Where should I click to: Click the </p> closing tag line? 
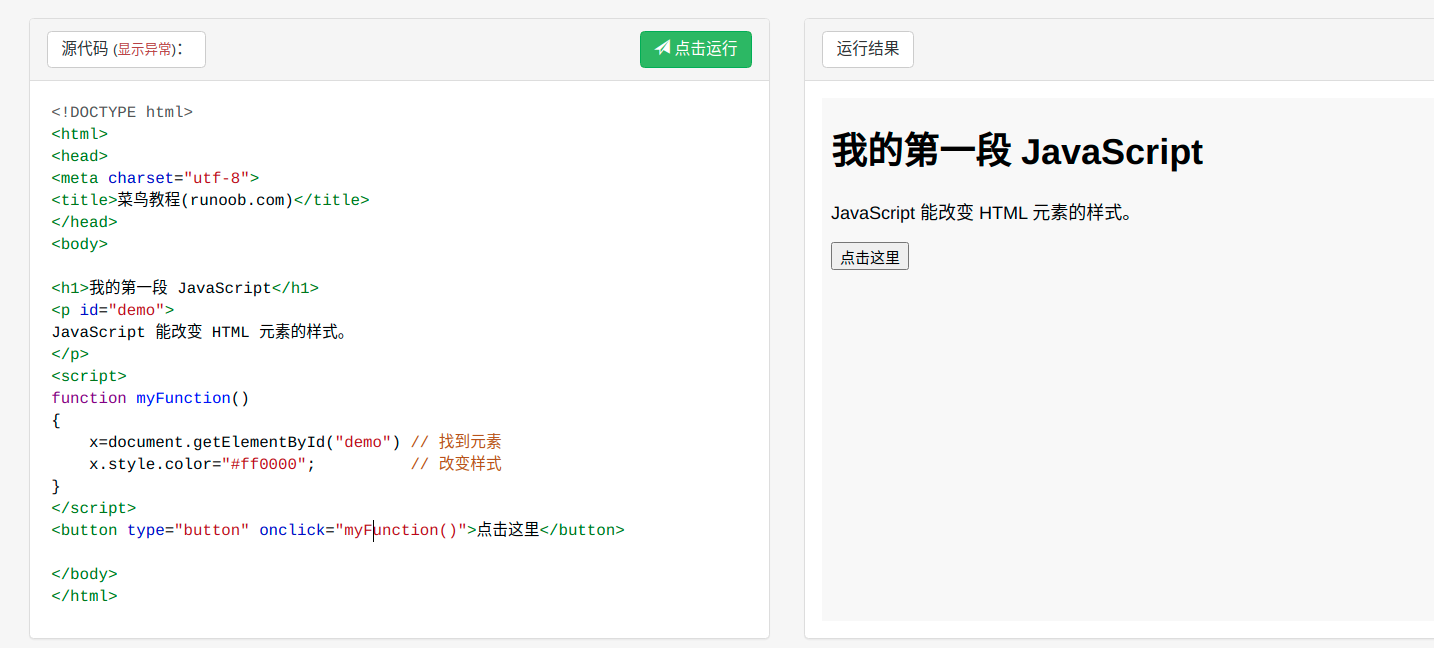[x=70, y=354]
